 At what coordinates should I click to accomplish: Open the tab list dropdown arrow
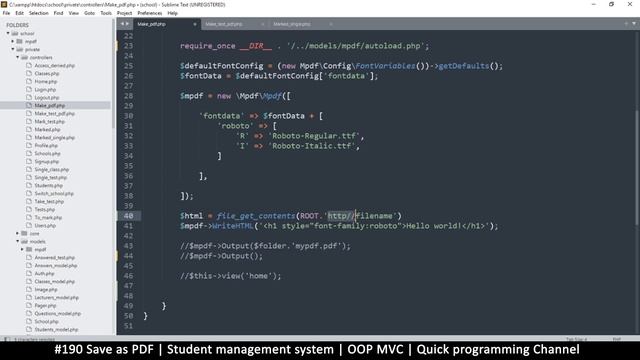click(634, 24)
